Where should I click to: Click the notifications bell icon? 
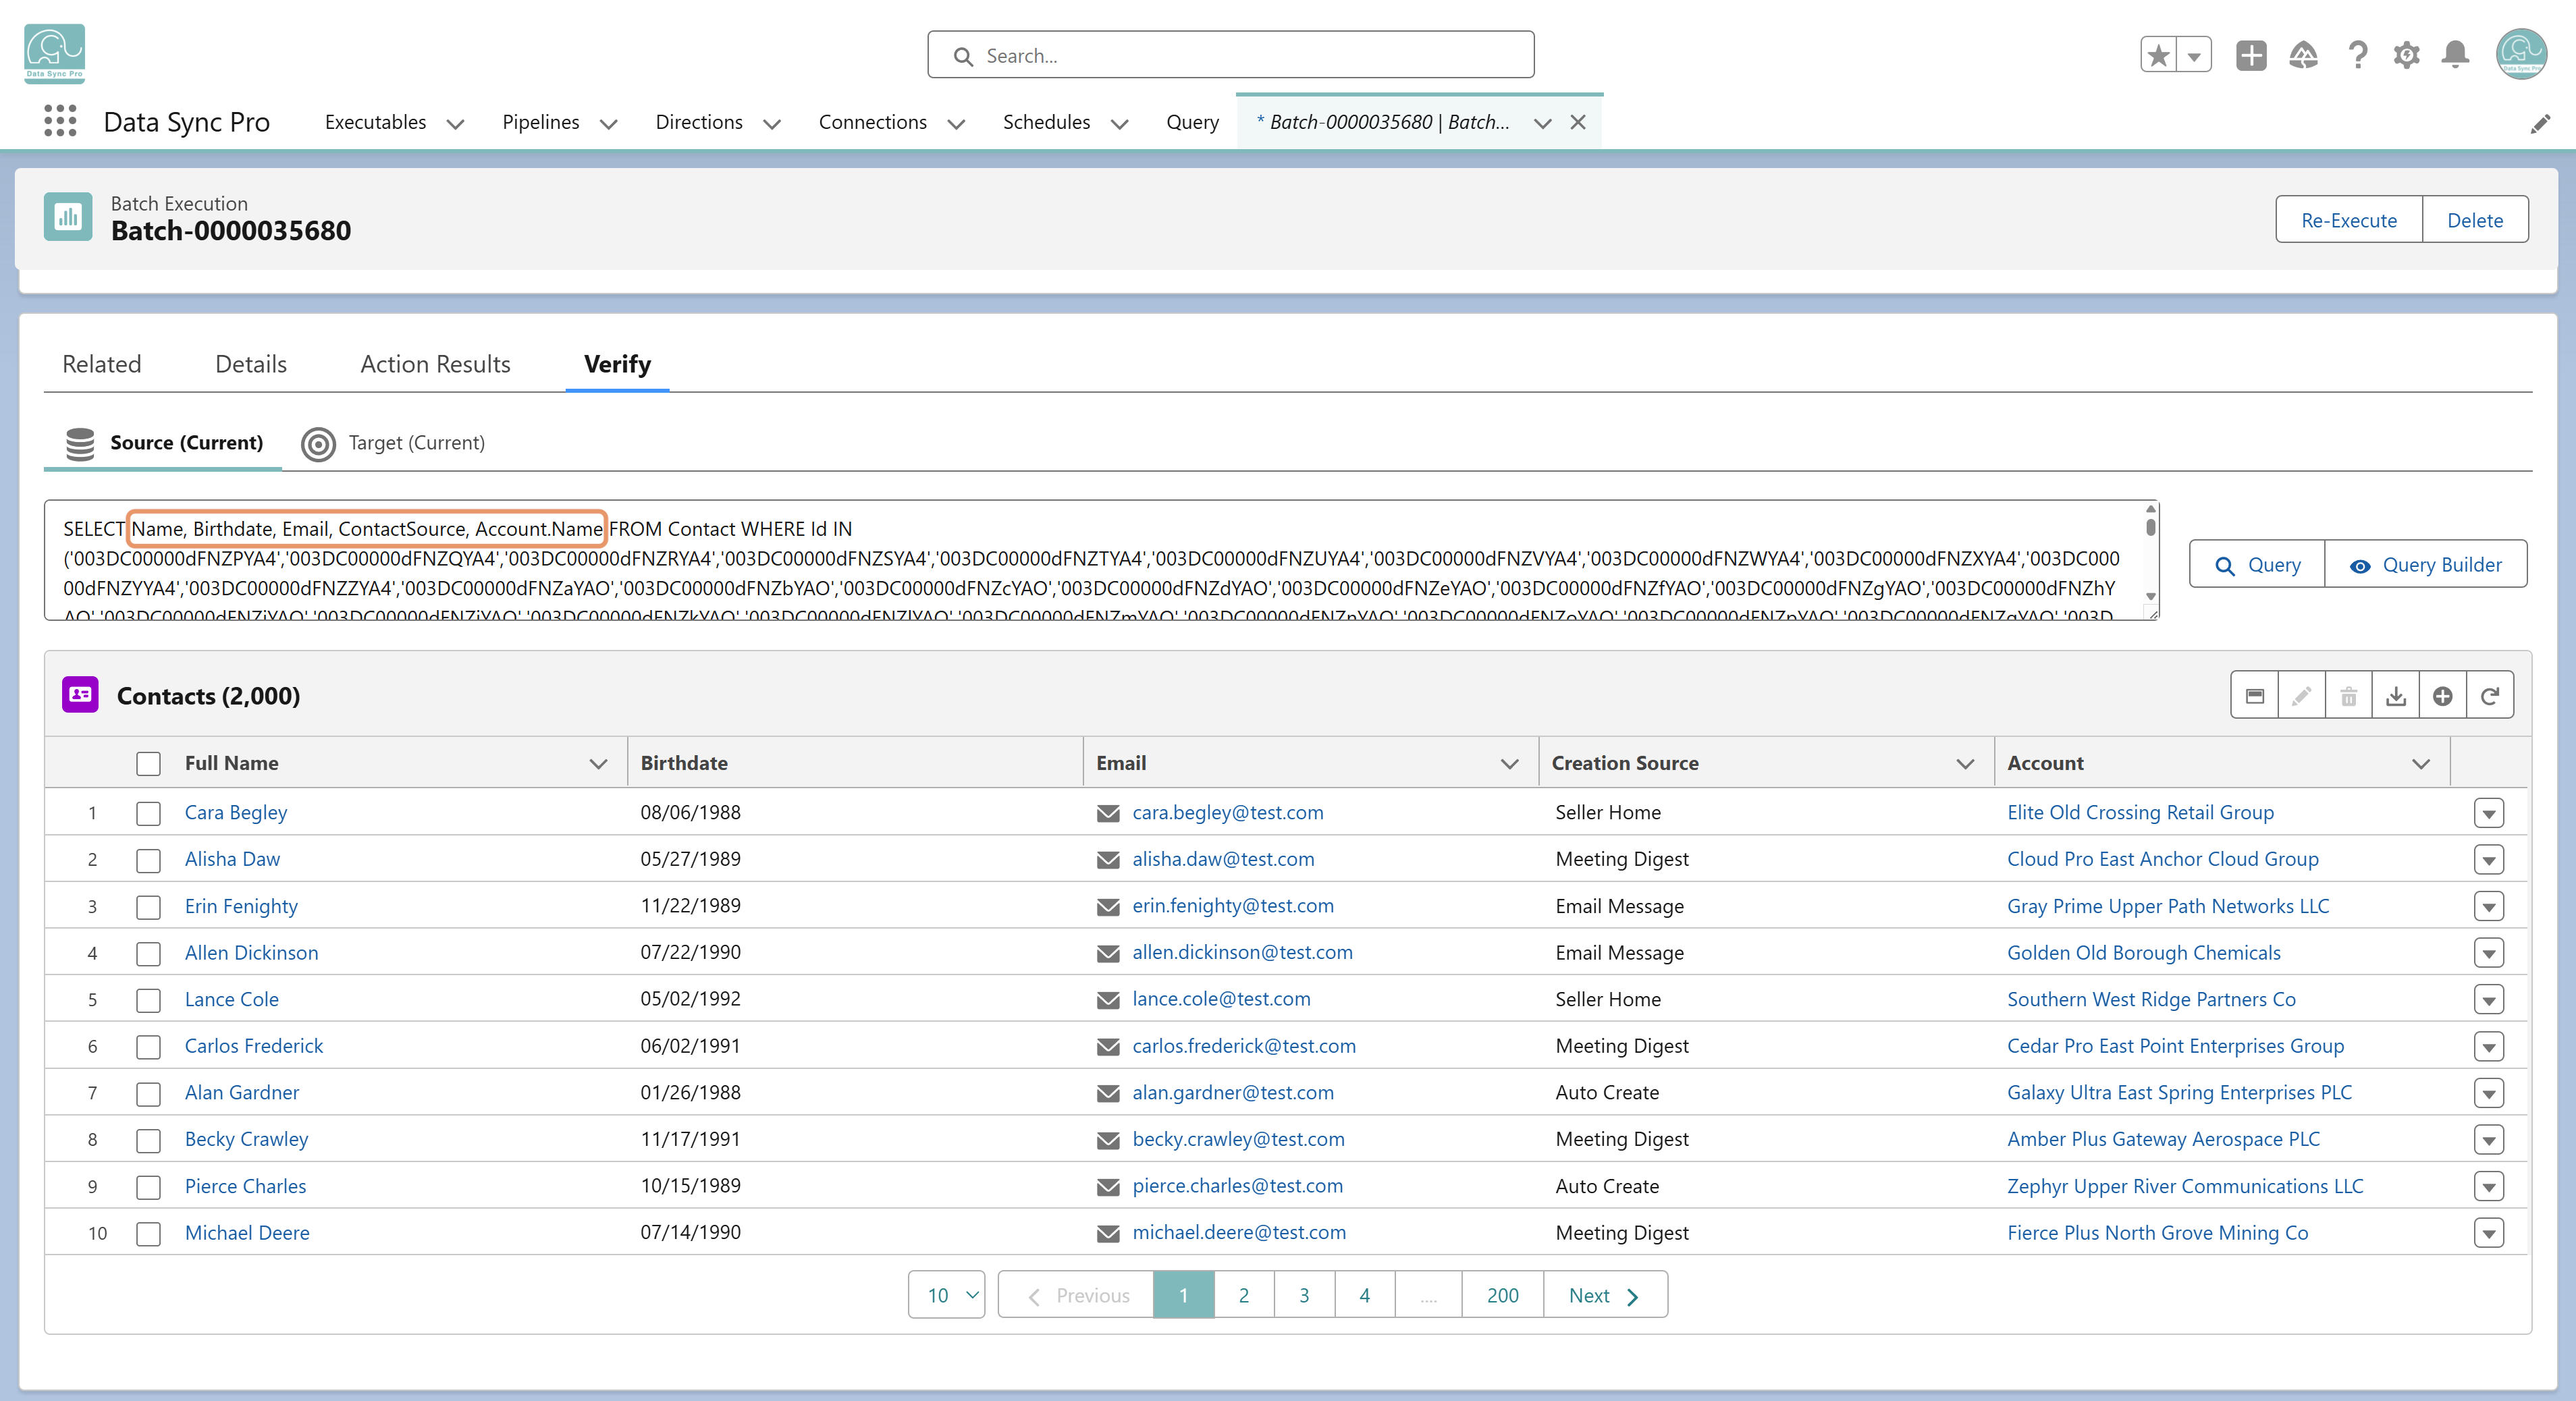[2455, 54]
